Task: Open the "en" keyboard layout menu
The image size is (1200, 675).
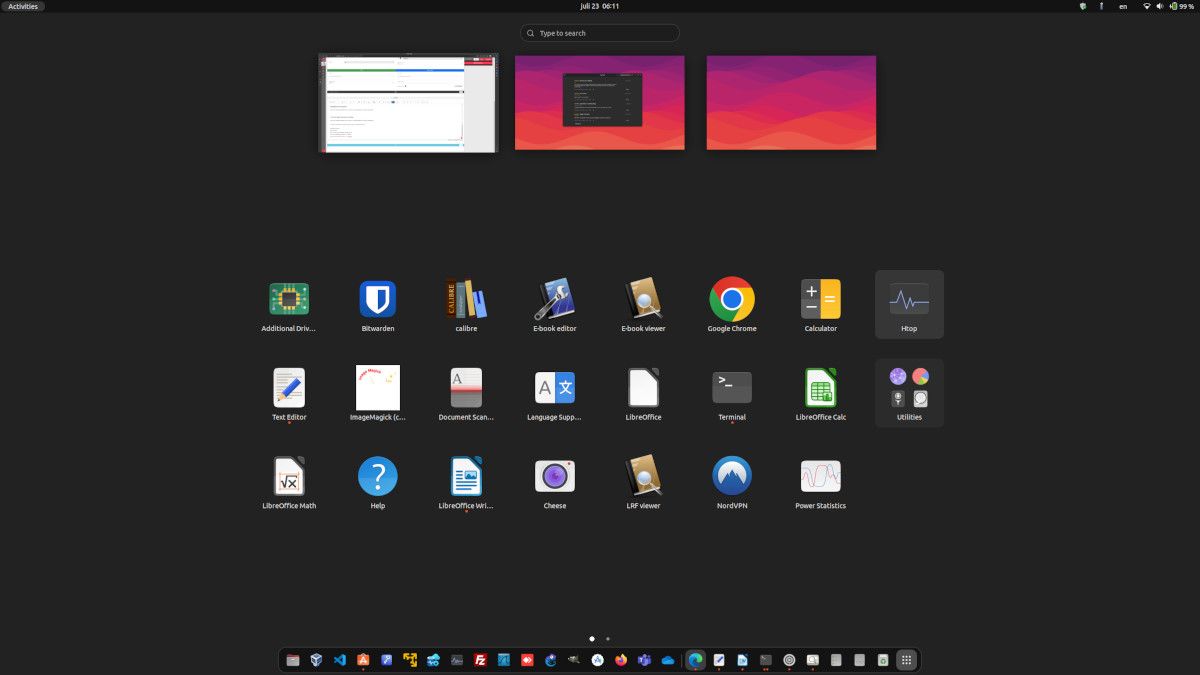Action: coord(1122,6)
